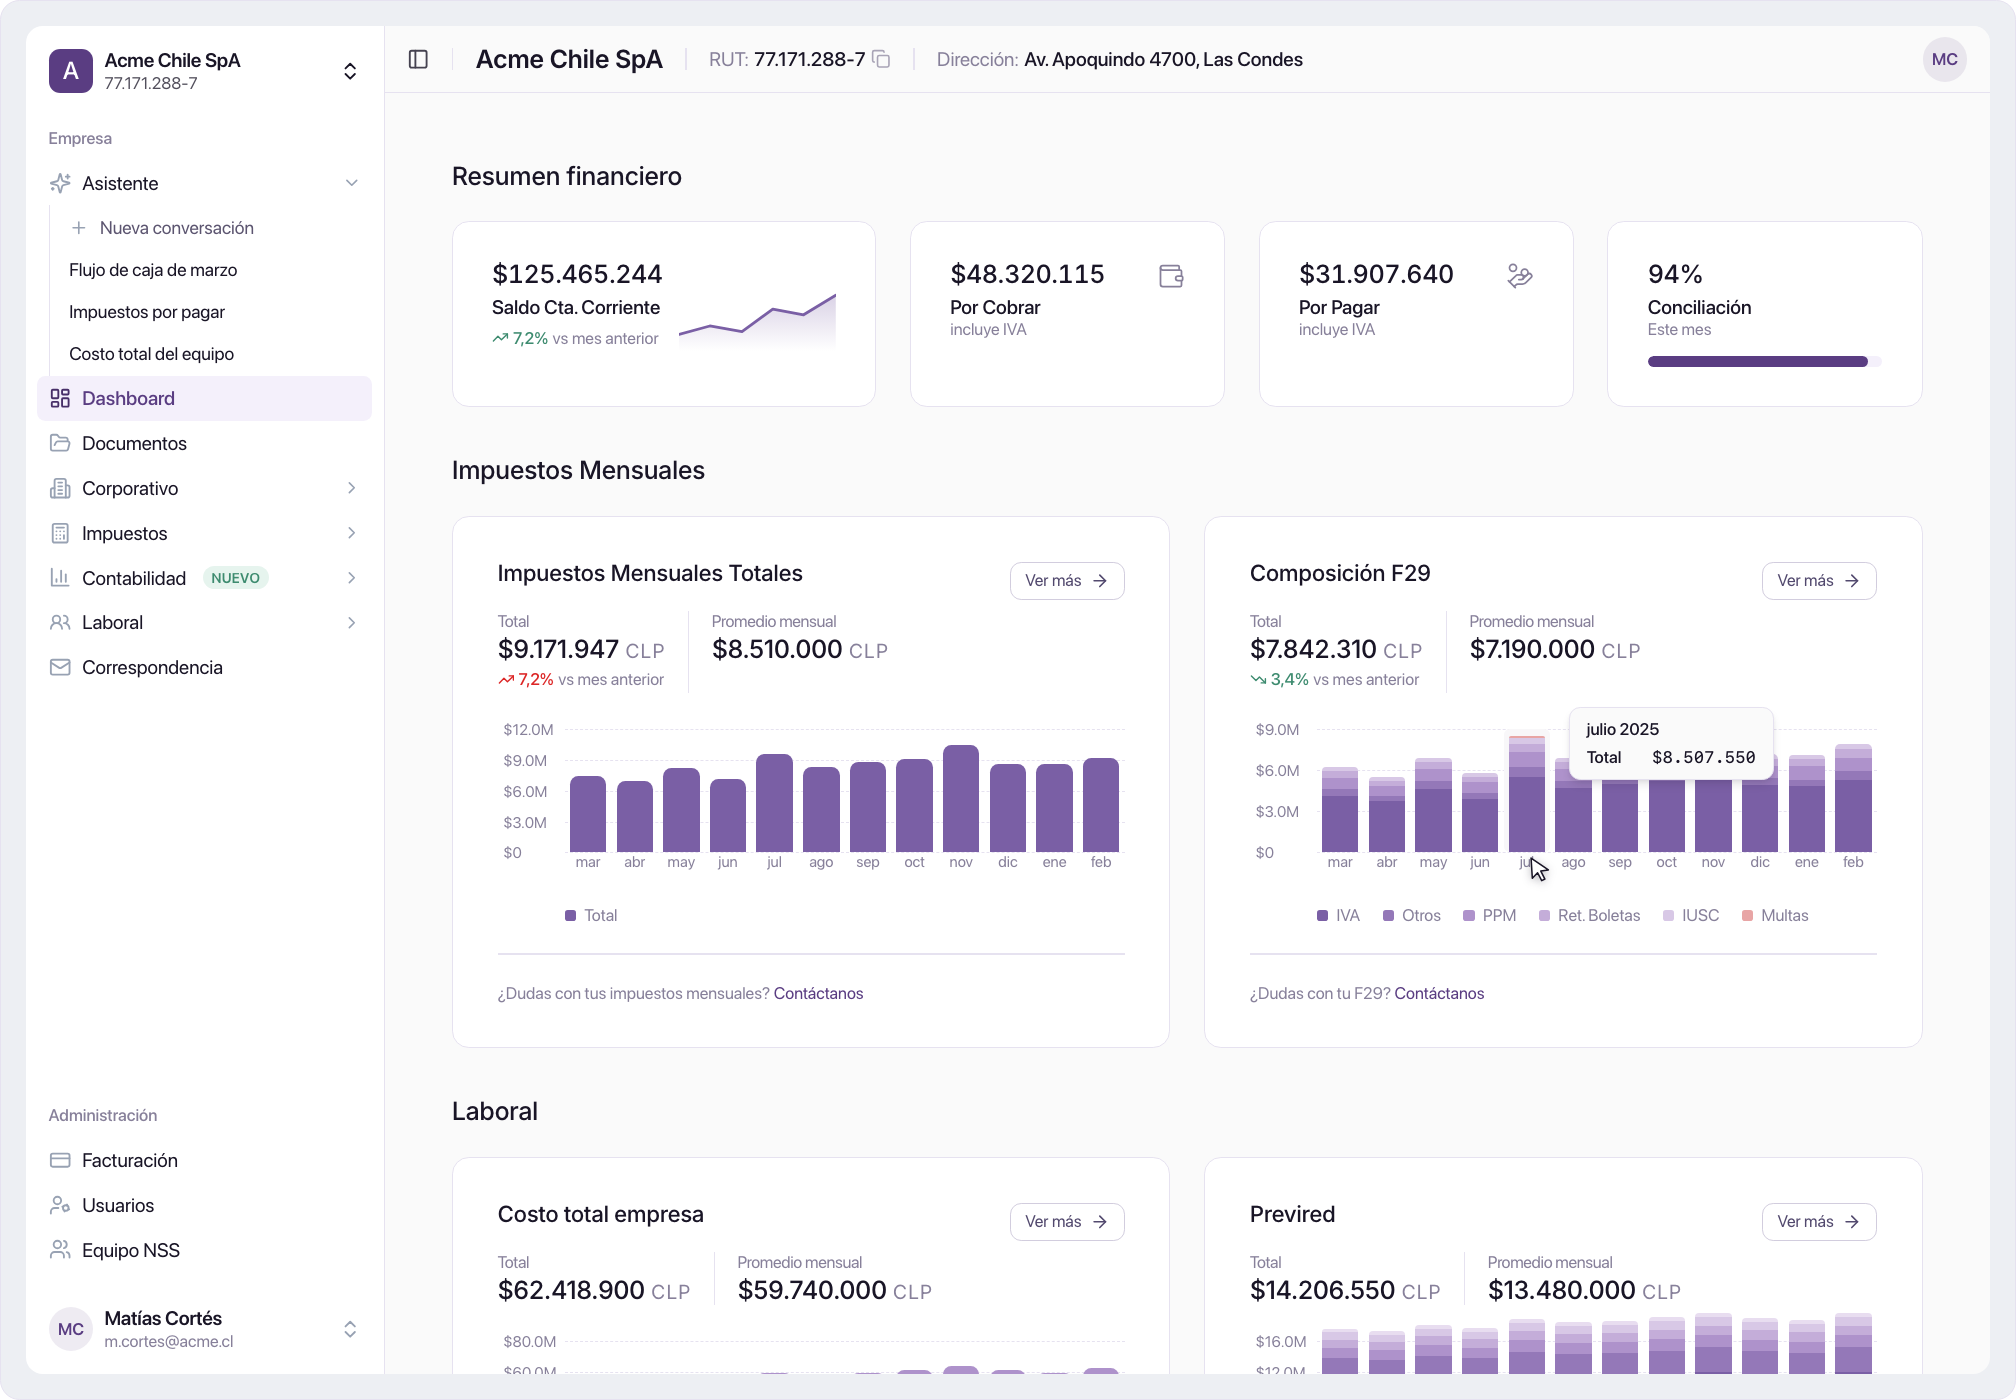Screen dimensions: 2016x1400
Task: Toggle the sidebar panel icon
Action: tap(418, 60)
